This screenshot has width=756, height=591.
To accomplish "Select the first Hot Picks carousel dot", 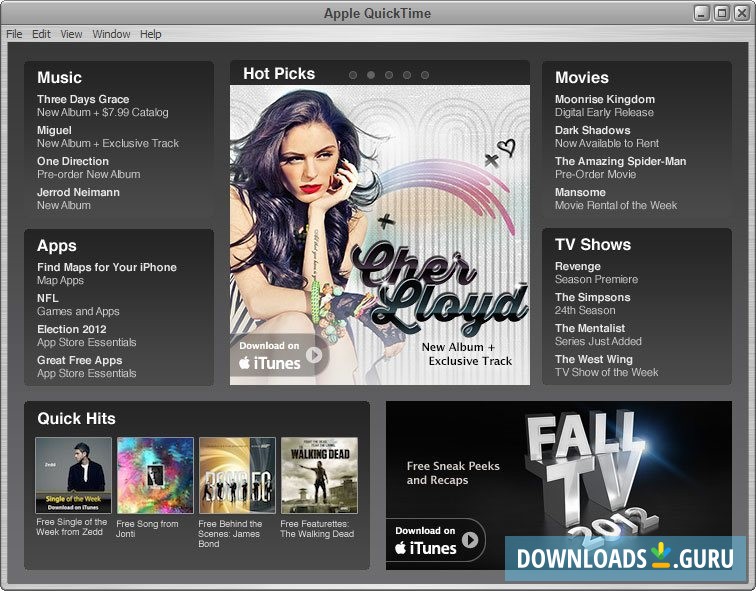I will [x=353, y=75].
